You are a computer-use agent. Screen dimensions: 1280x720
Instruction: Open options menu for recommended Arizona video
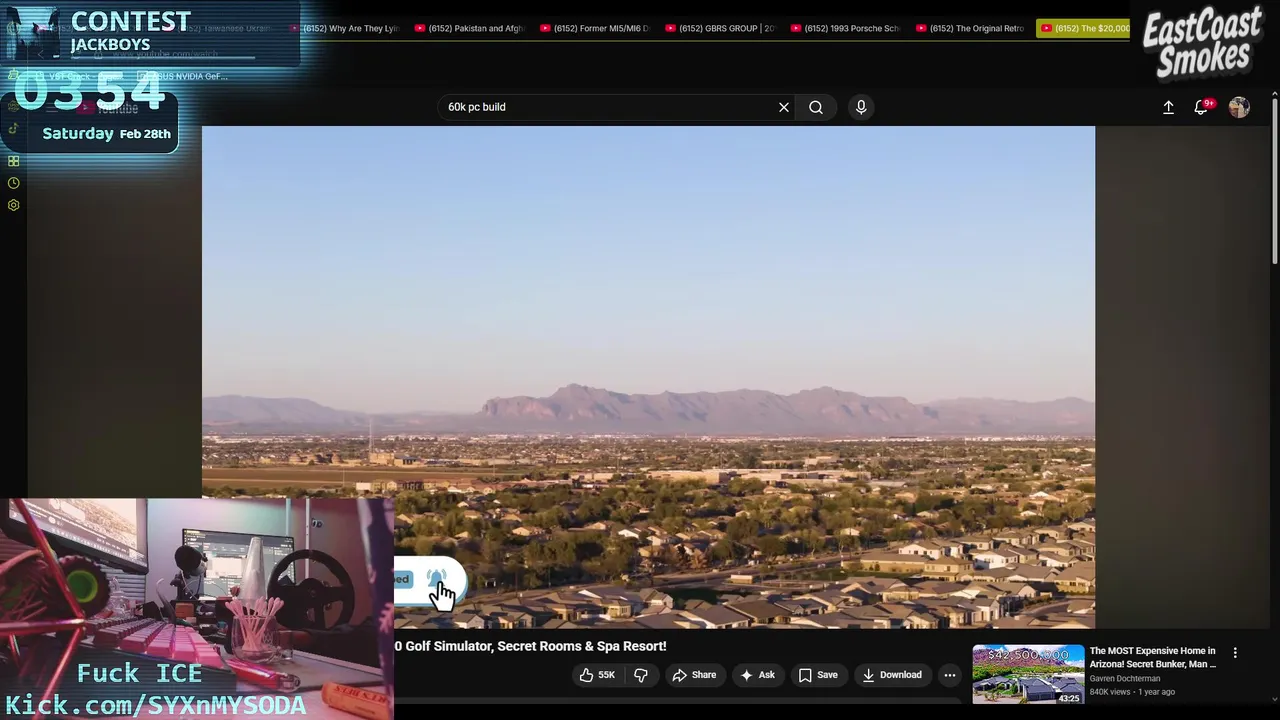pyautogui.click(x=1235, y=652)
